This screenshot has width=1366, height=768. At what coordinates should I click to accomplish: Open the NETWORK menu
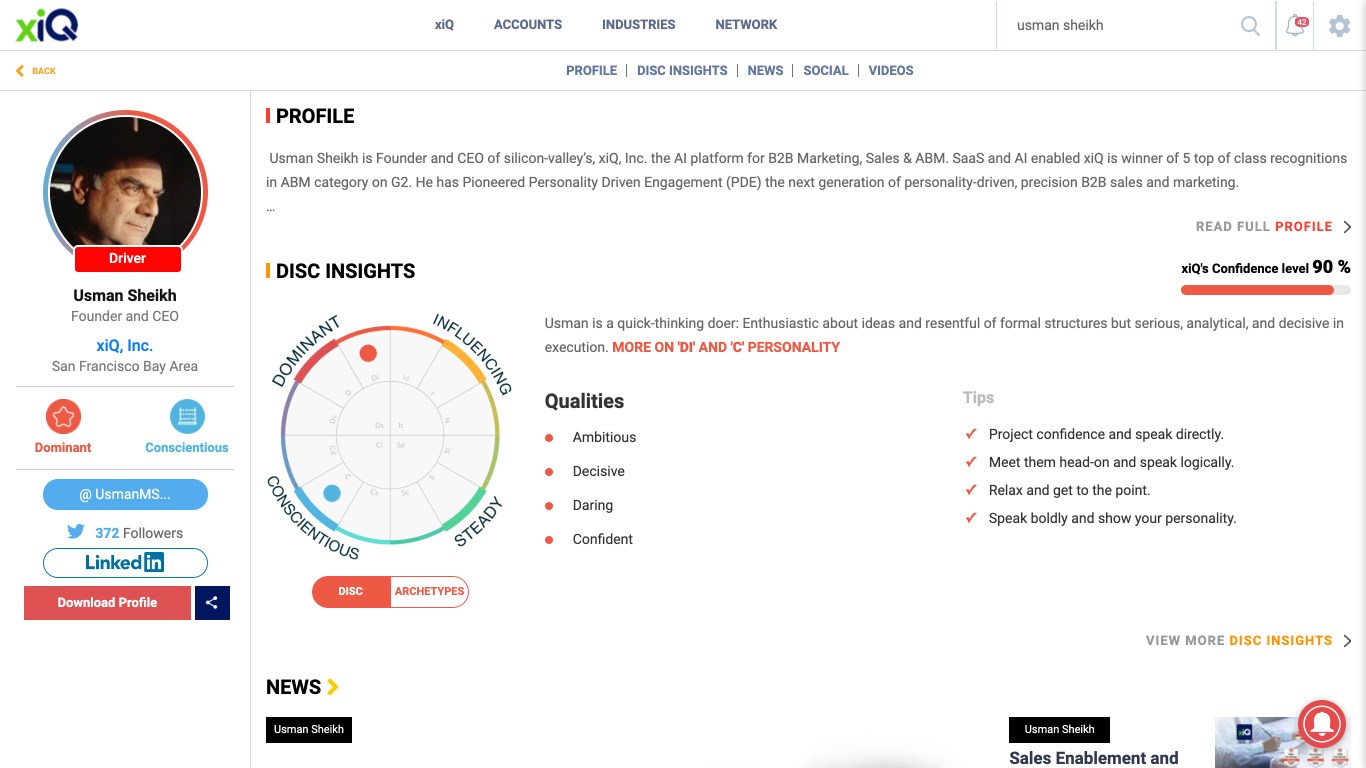[x=746, y=25]
